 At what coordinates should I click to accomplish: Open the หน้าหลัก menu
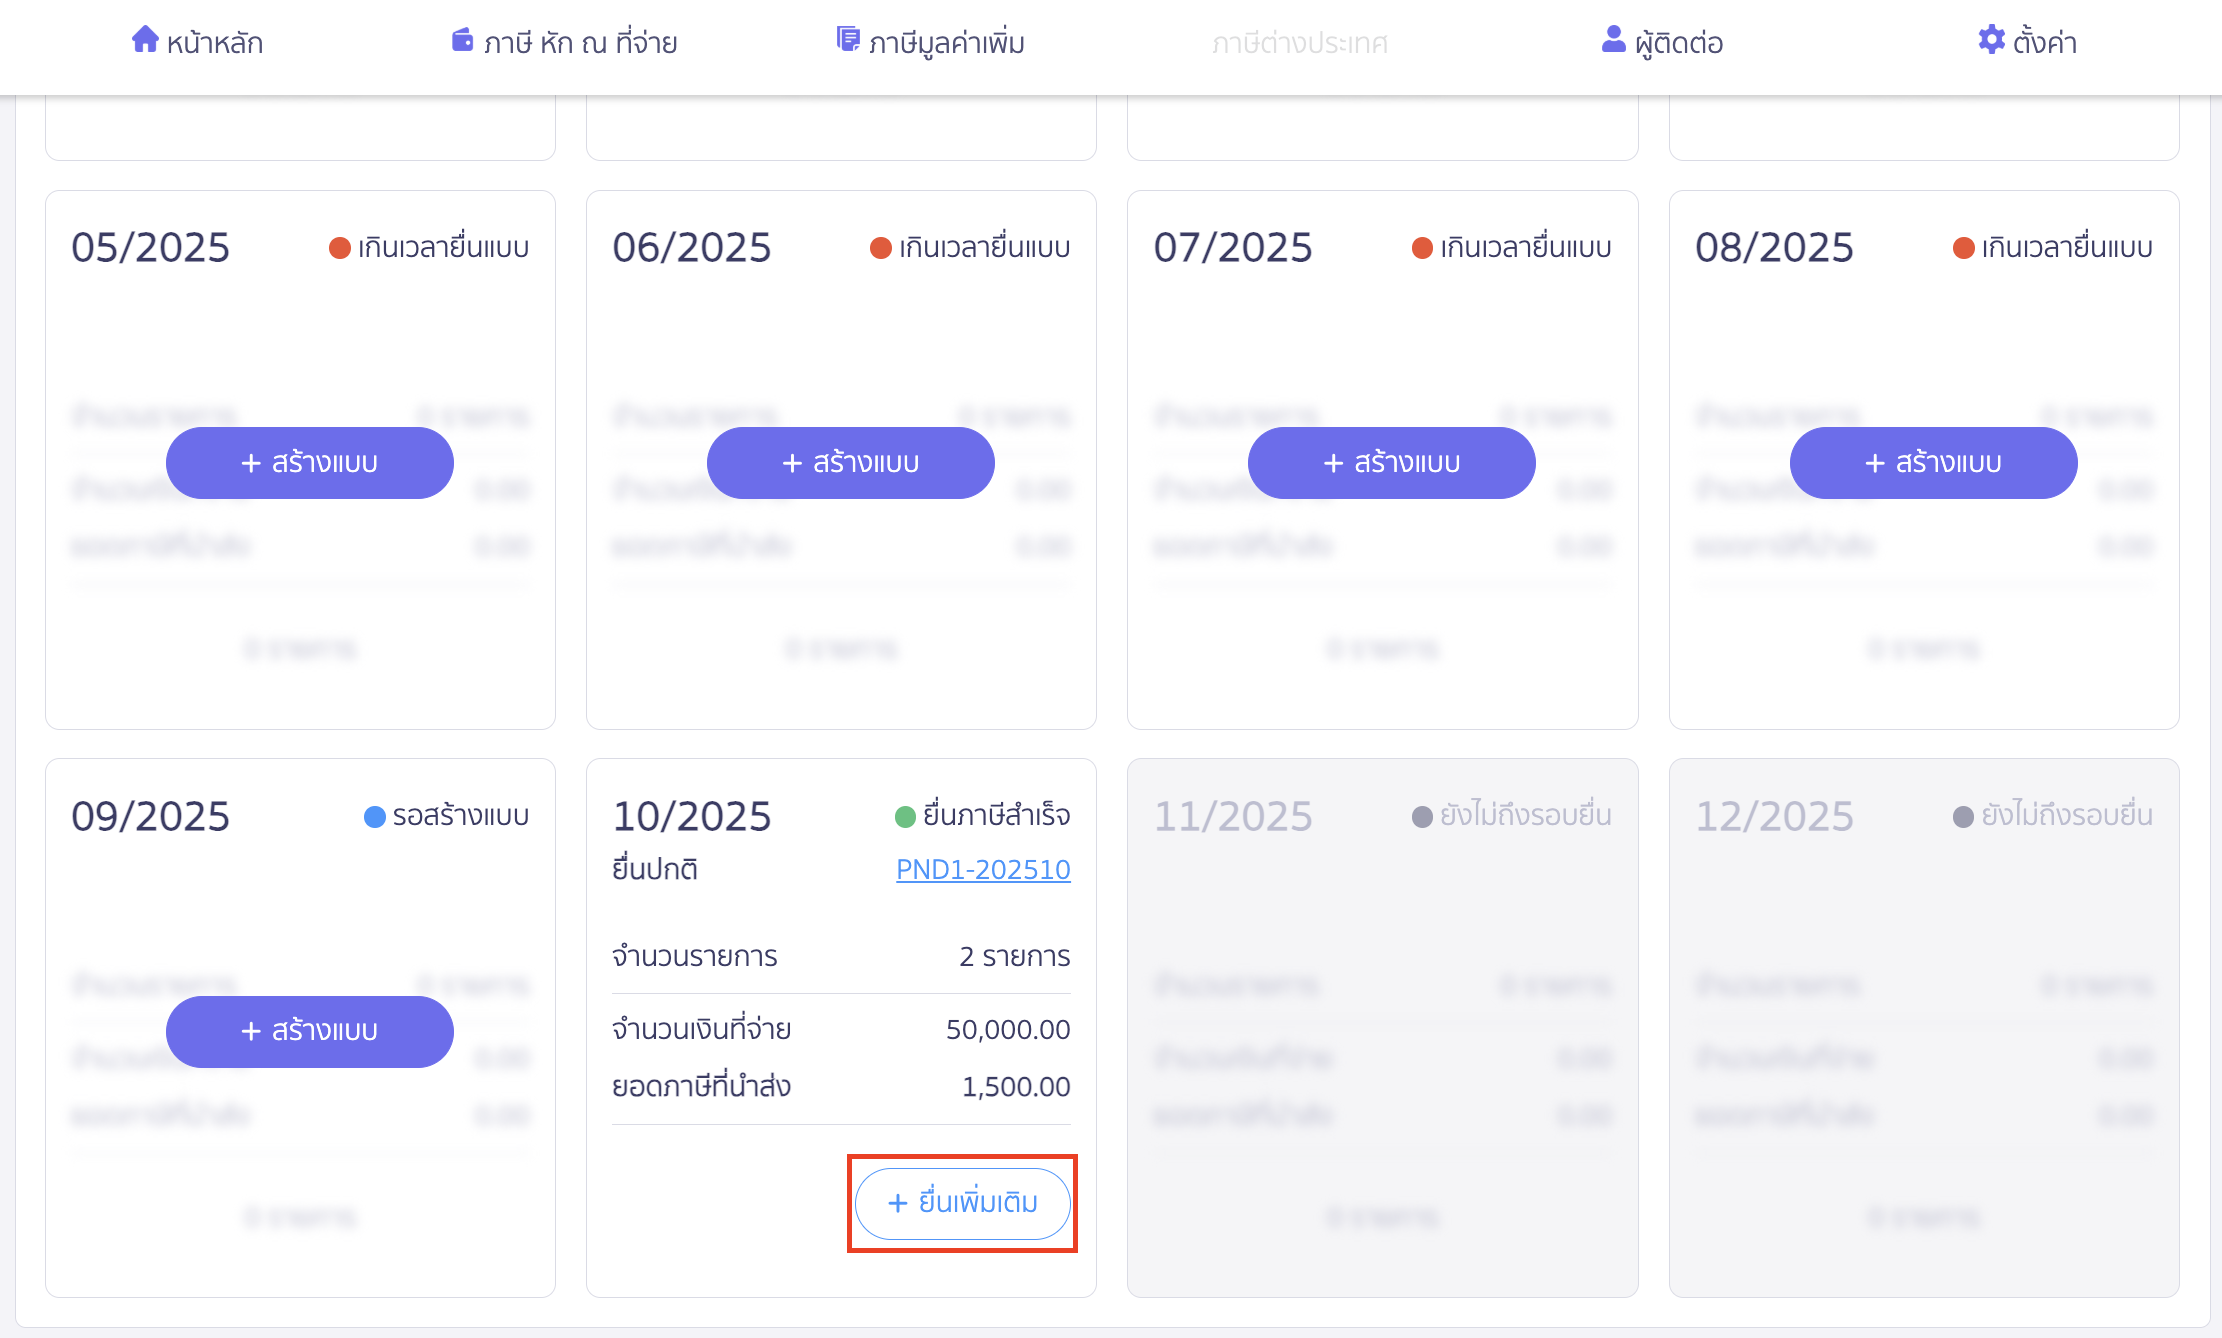[x=214, y=43]
